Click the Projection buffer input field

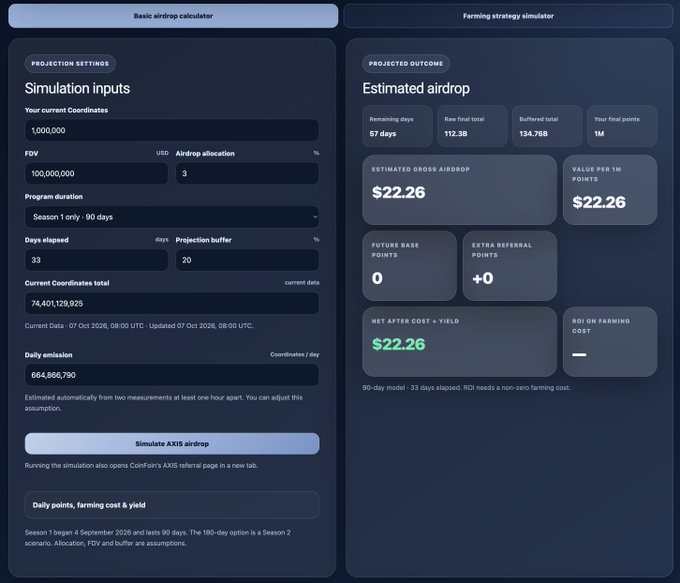coord(247,260)
